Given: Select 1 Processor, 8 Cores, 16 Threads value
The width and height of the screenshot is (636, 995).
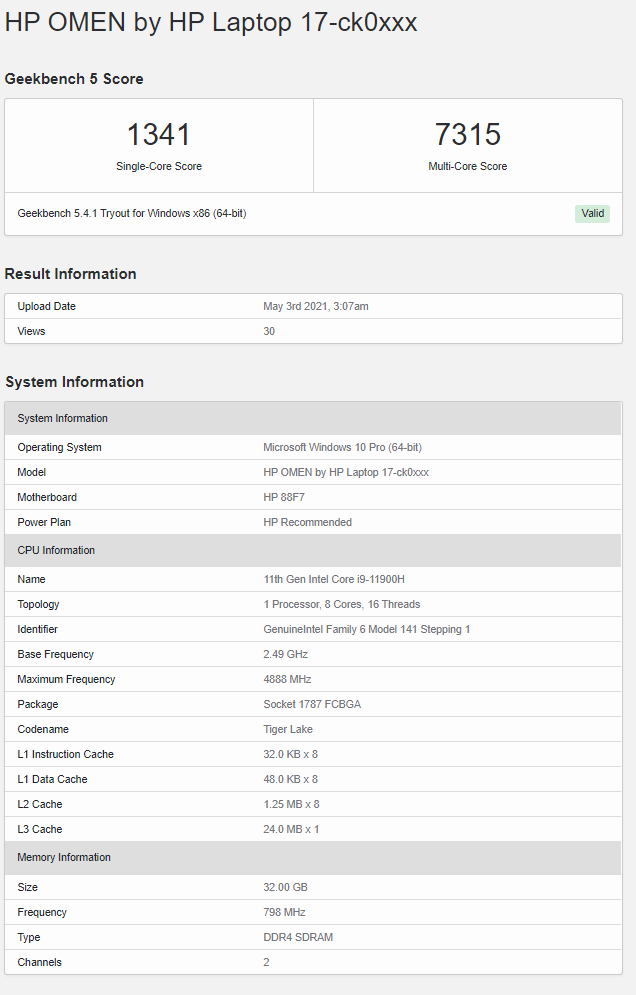Looking at the screenshot, I should click(341, 604).
